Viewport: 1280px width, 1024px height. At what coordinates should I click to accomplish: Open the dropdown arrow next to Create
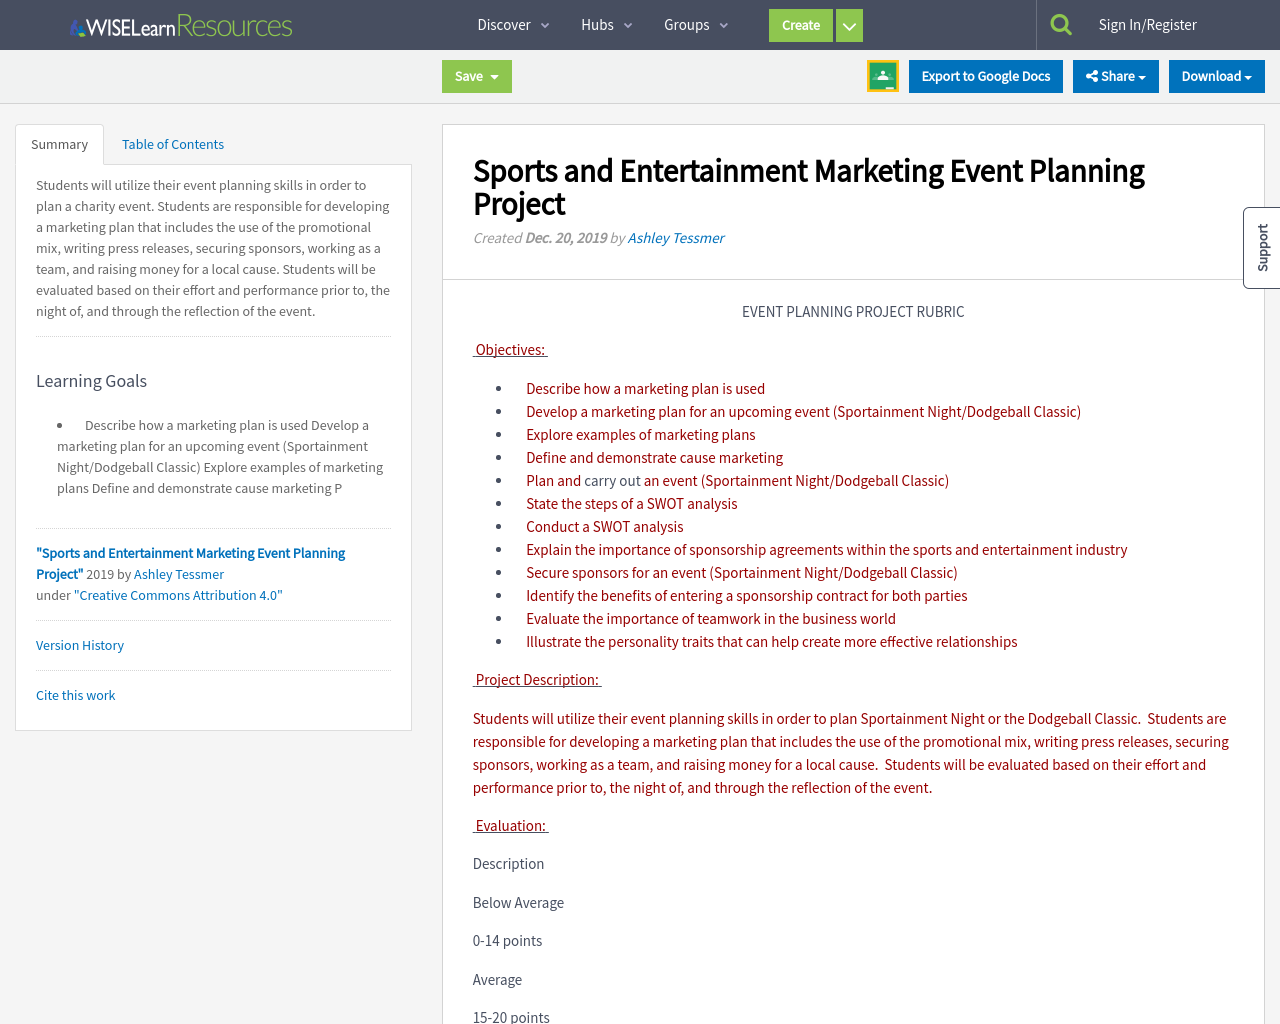pyautogui.click(x=848, y=24)
